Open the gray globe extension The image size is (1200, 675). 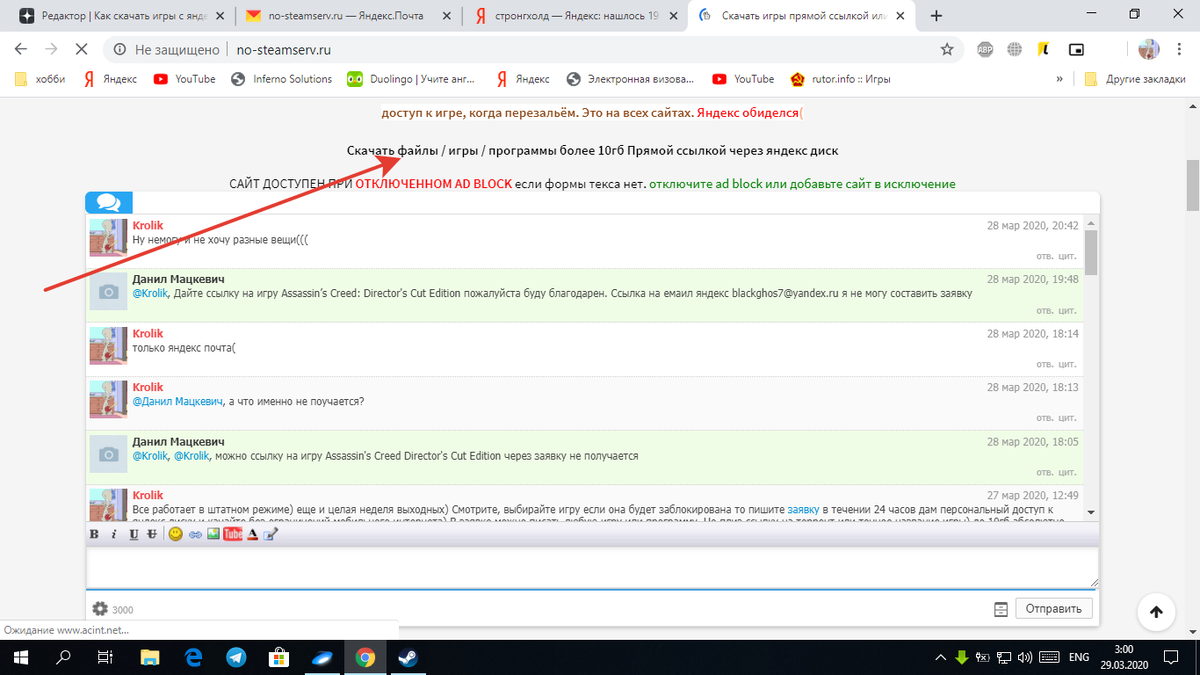(x=1014, y=49)
